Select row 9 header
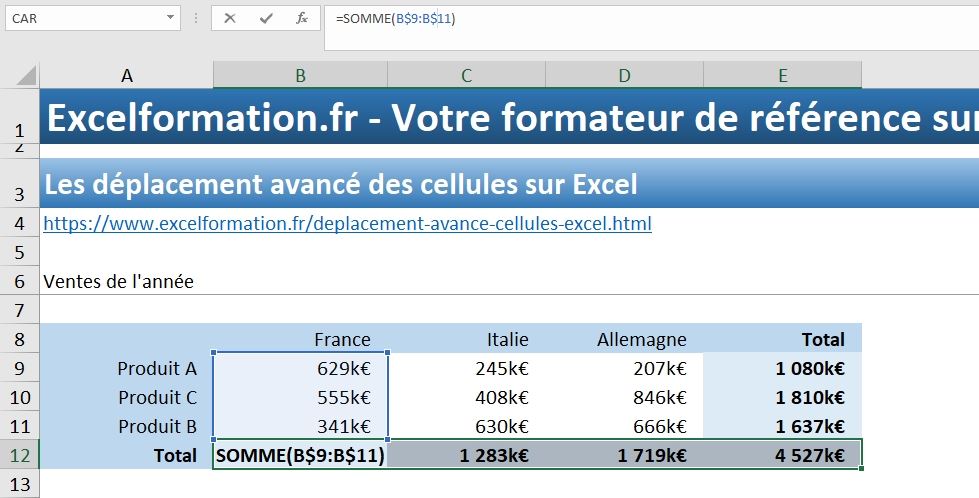This screenshot has height=498, width=979. 19,368
